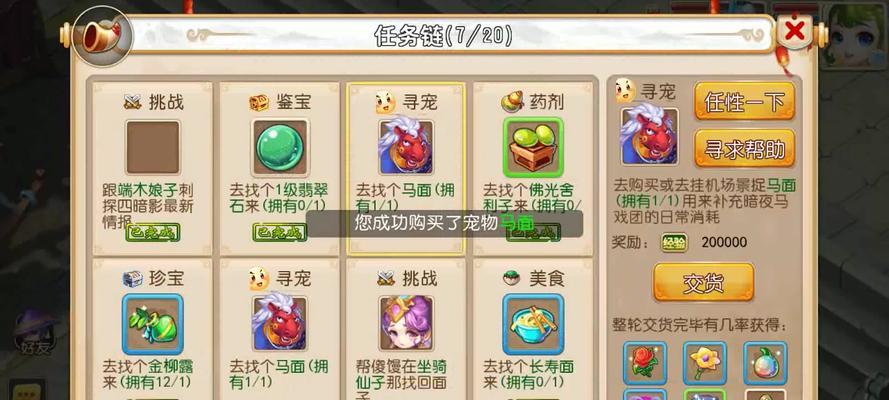Click the 马面 pet portrait in detail panel
This screenshot has width=889, height=400.
[x=650, y=137]
